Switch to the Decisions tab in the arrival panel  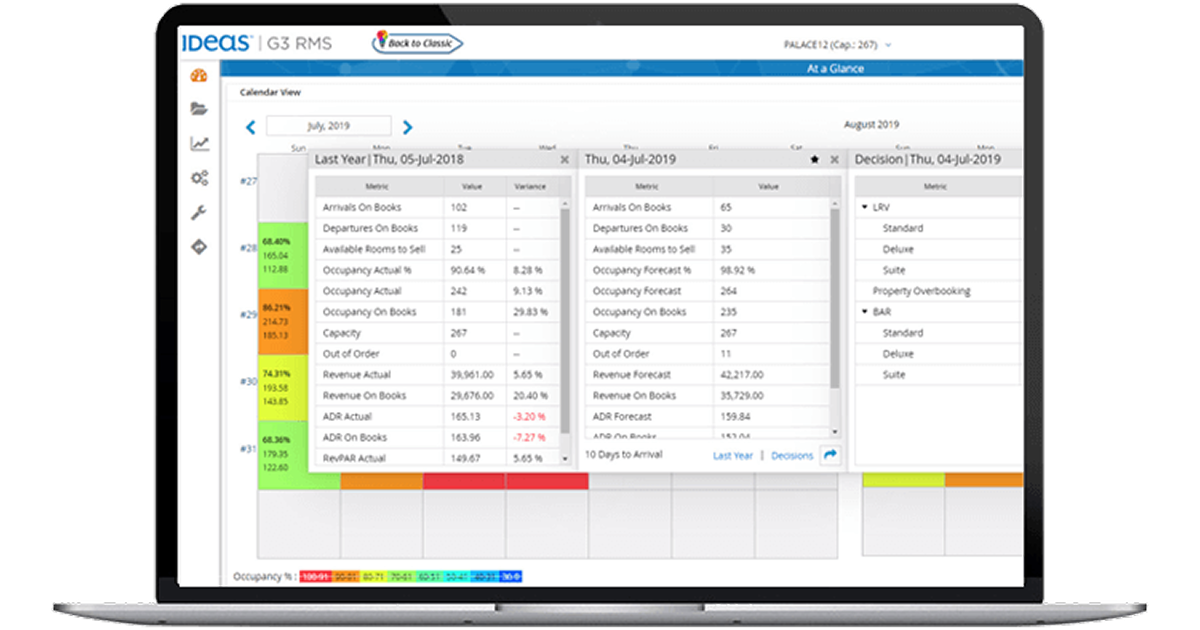coord(791,455)
